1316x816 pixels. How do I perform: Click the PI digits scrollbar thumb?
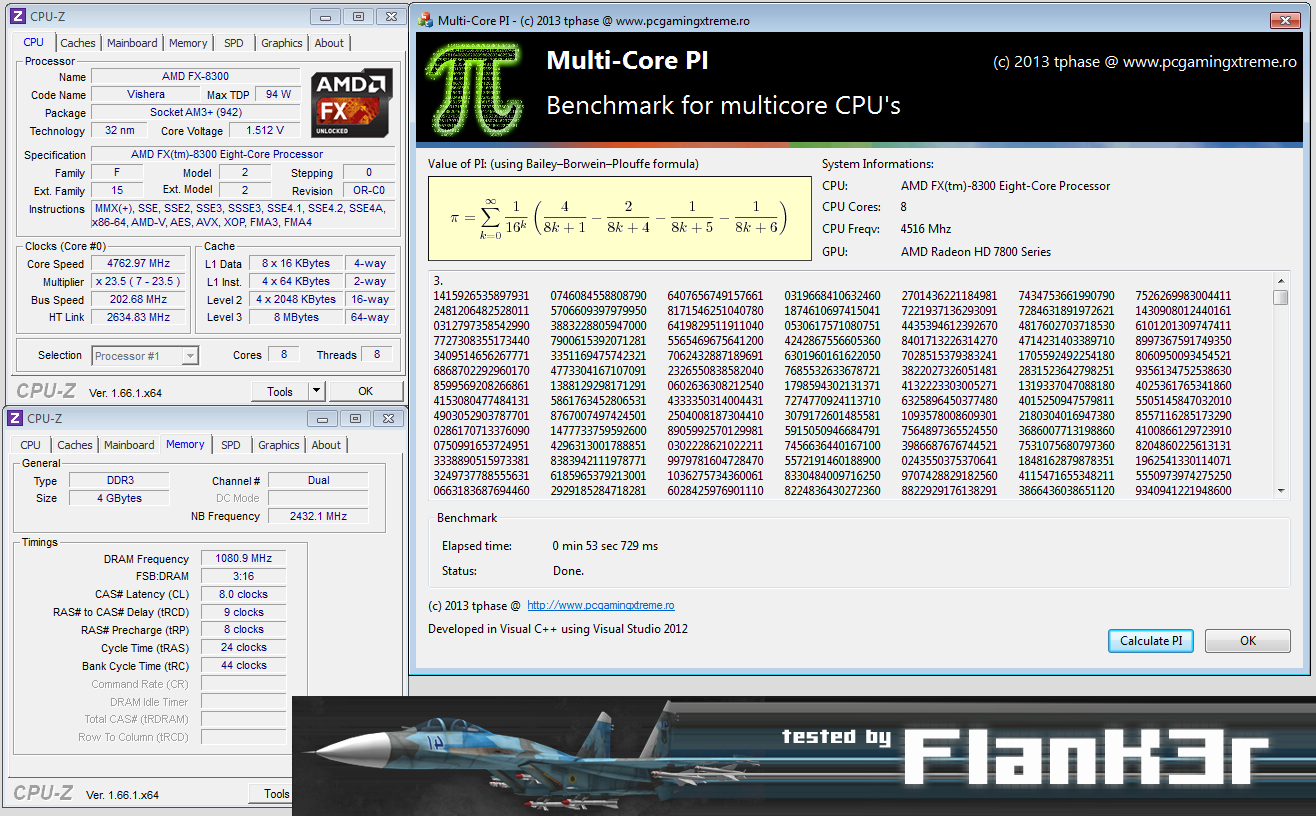click(1281, 297)
